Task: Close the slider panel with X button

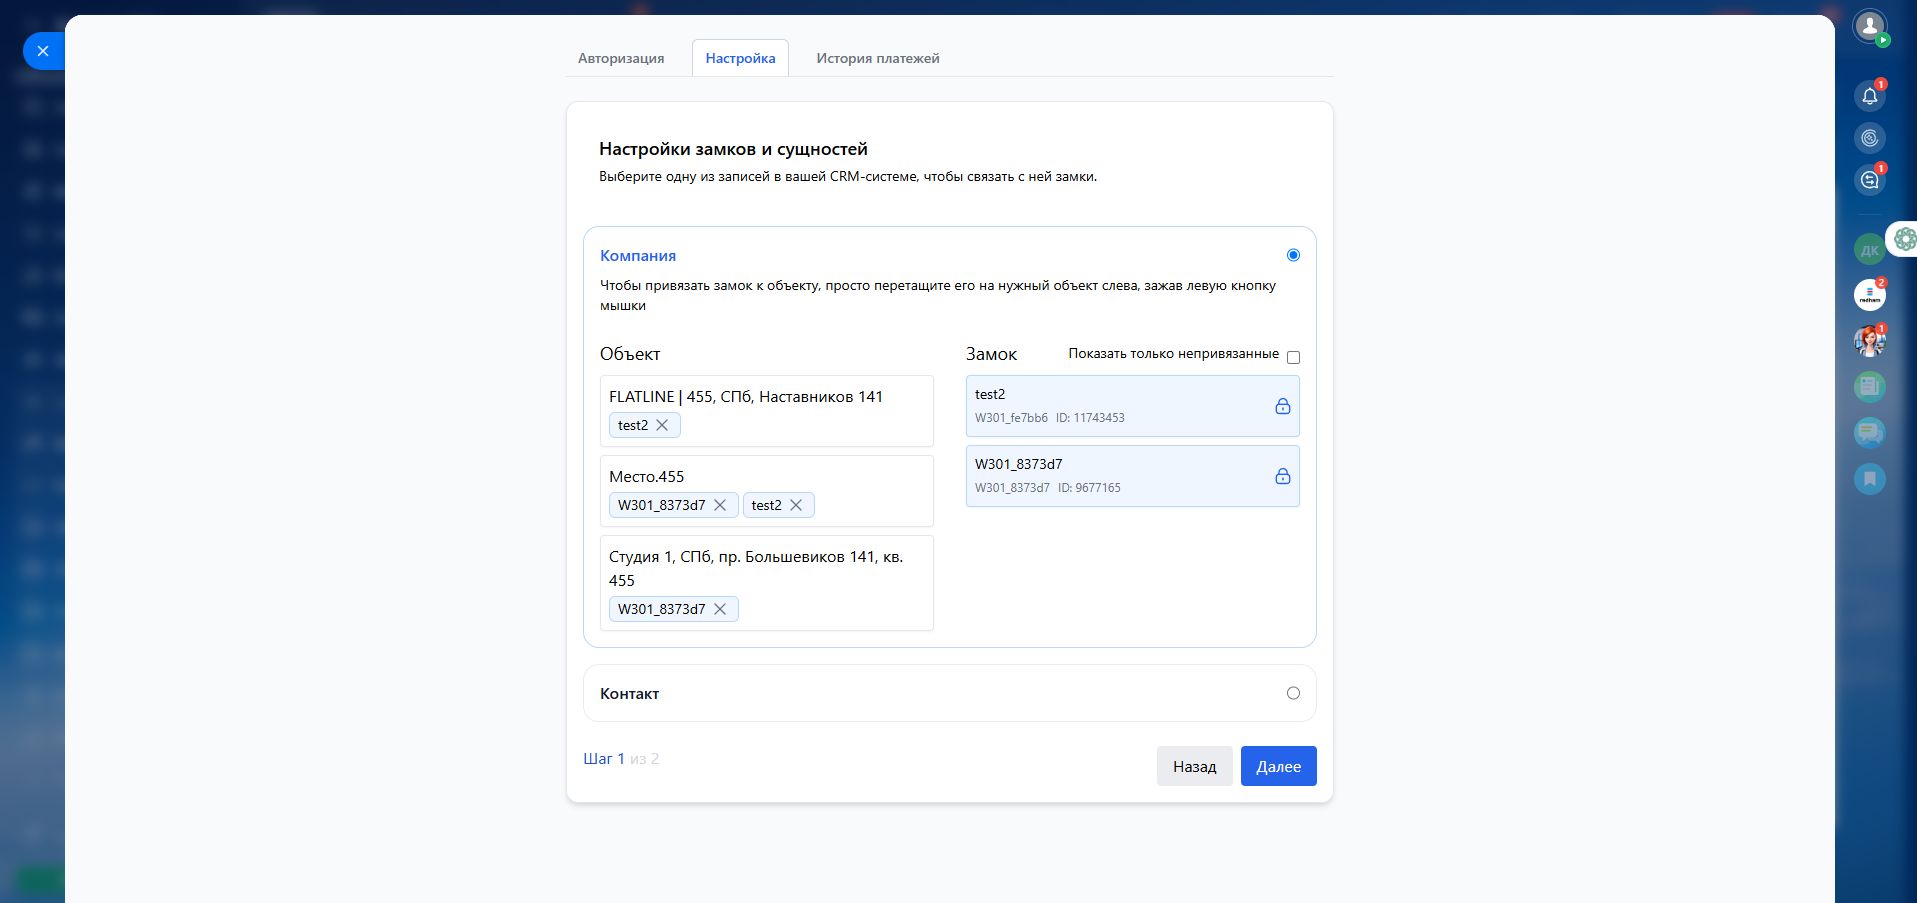Action: (x=42, y=50)
